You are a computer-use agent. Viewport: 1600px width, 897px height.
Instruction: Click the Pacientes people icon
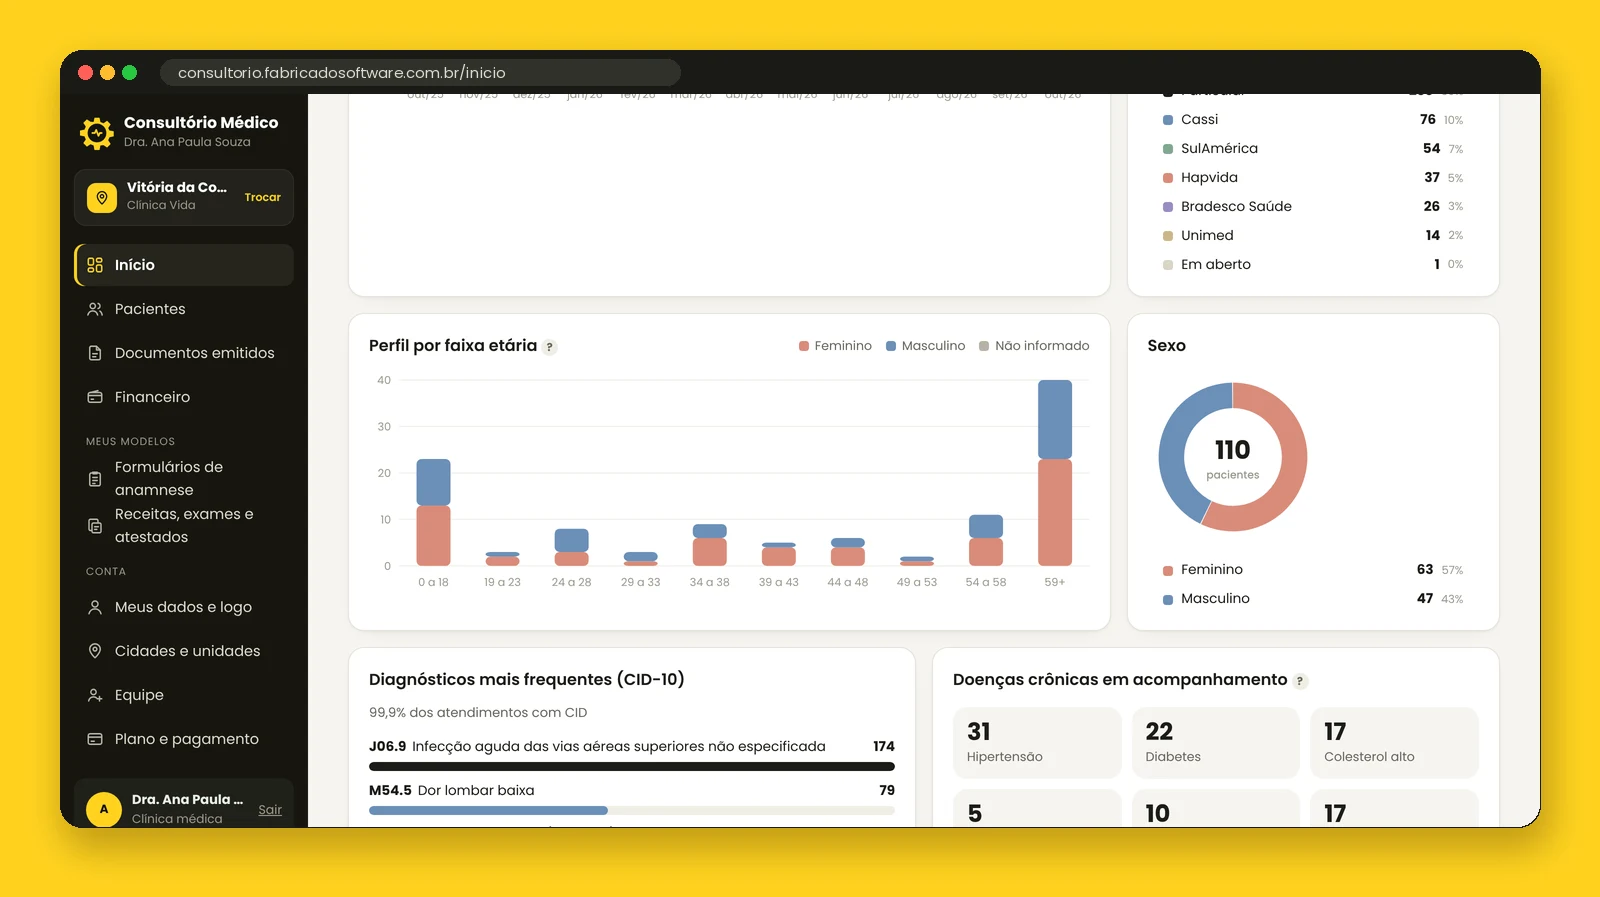[x=95, y=309]
